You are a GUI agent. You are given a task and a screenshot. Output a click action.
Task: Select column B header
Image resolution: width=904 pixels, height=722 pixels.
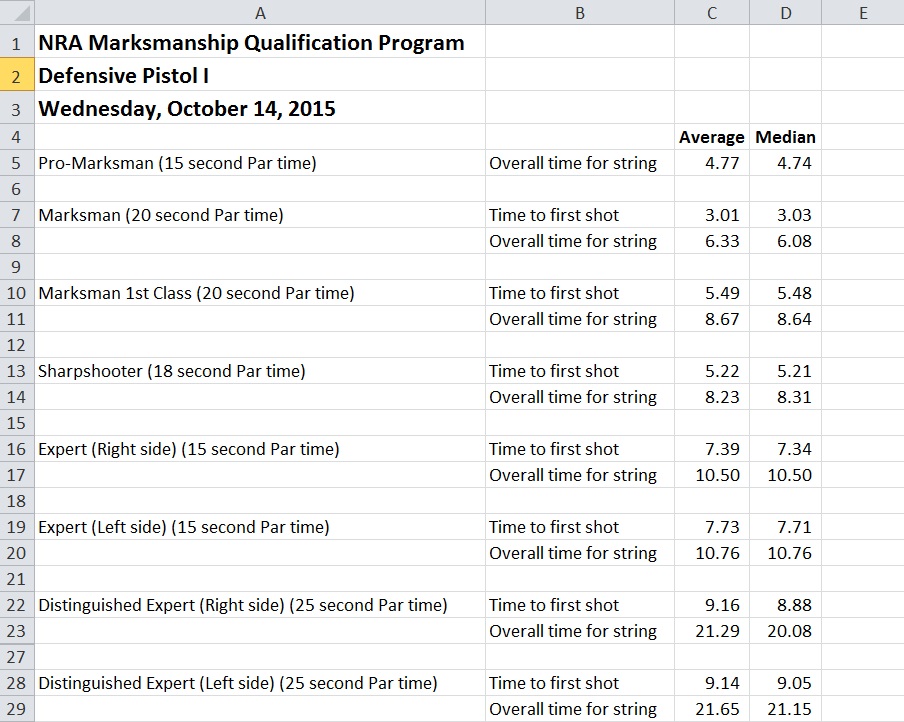tap(580, 12)
